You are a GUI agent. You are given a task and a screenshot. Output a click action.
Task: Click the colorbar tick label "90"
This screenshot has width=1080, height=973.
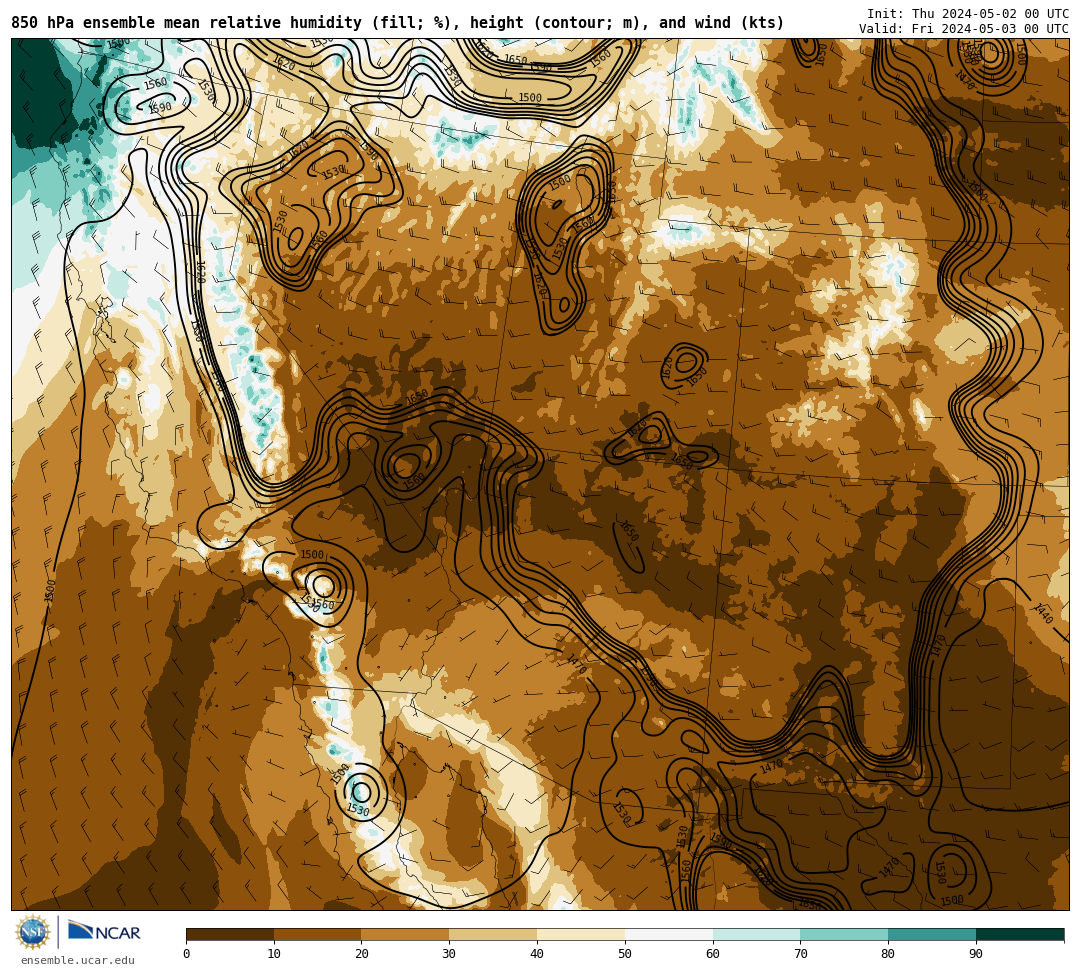(976, 954)
